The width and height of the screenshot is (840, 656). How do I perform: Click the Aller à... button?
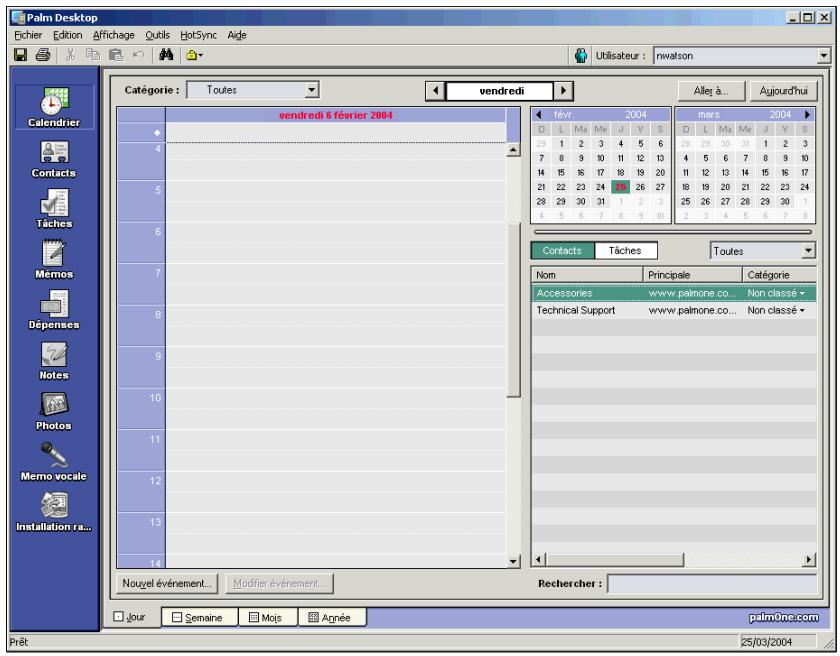tap(711, 91)
